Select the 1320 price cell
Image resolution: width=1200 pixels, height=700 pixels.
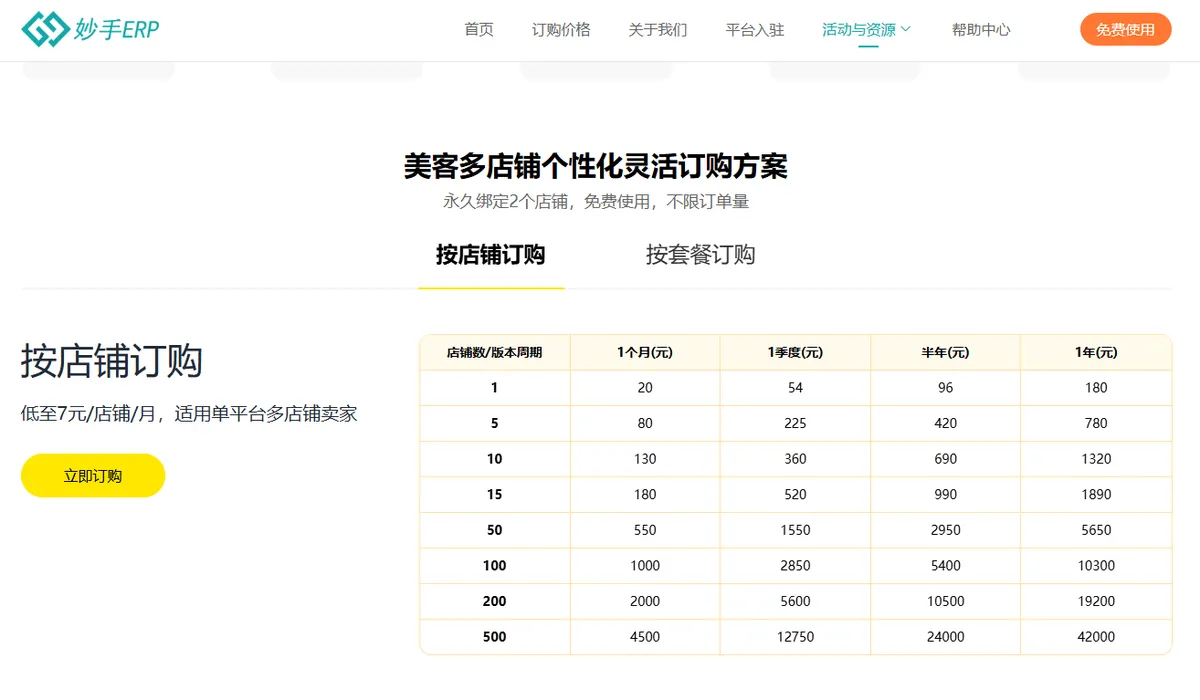1096,459
